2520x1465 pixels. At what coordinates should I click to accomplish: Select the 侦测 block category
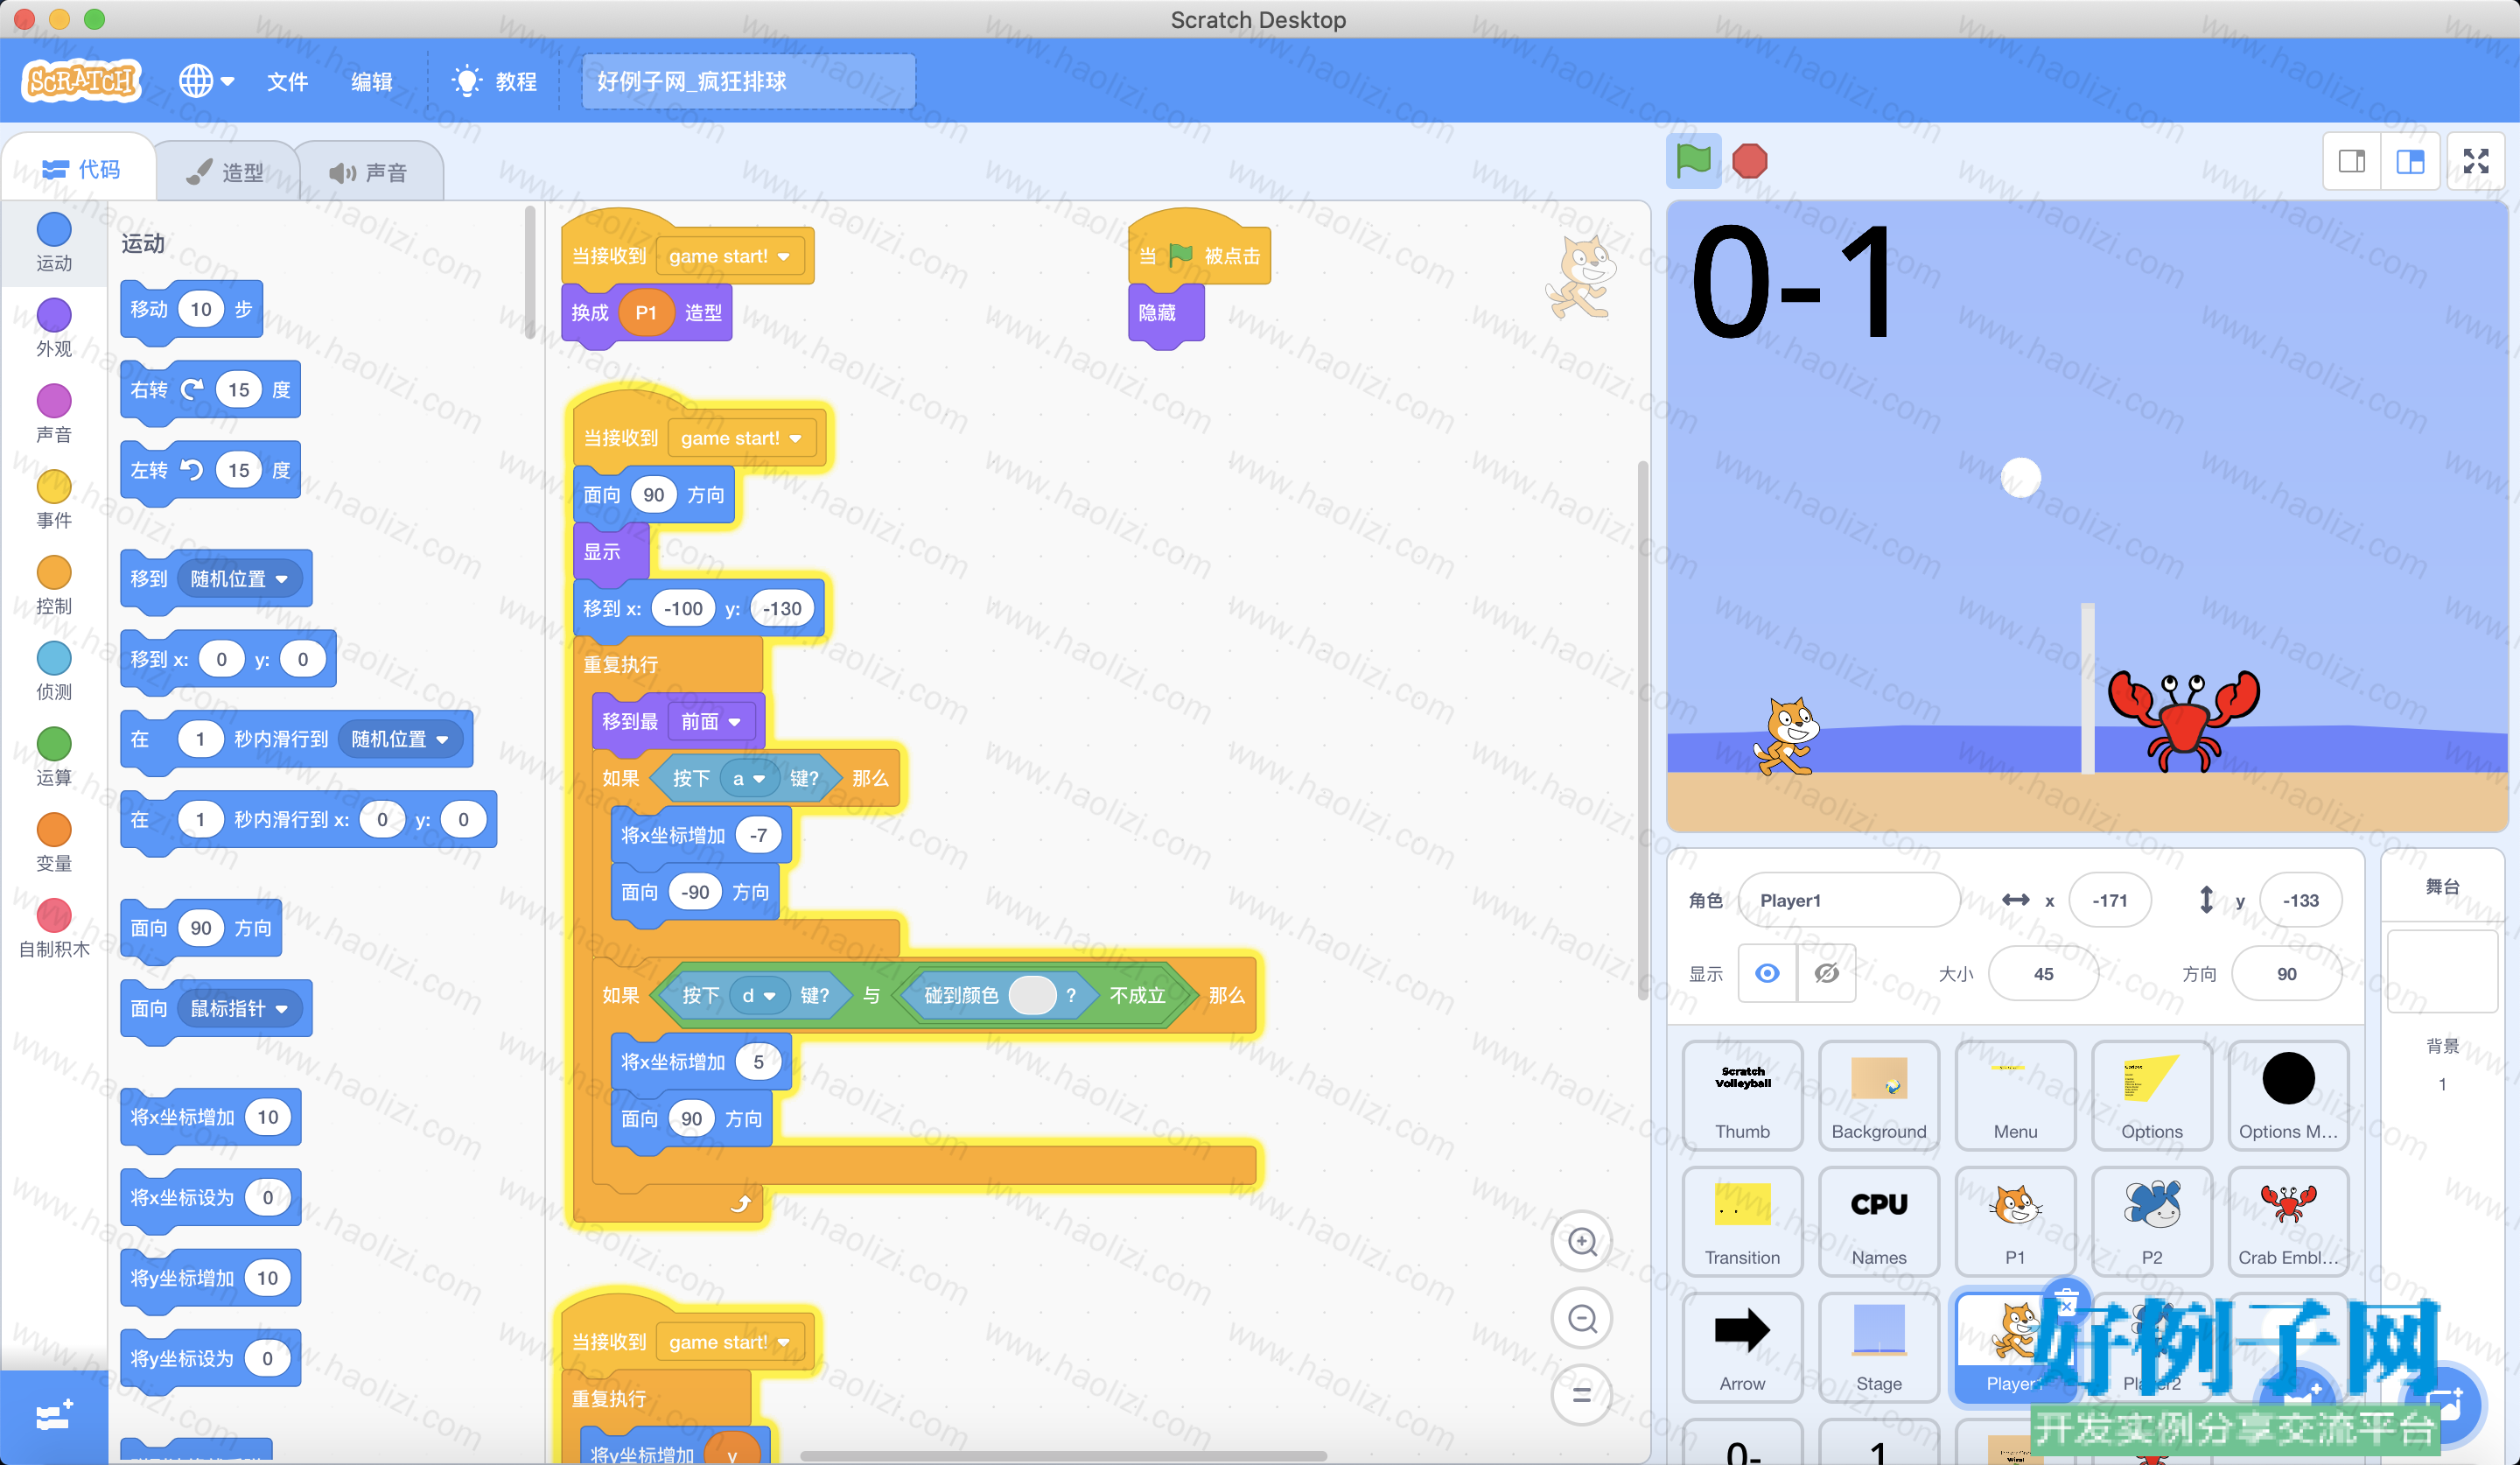(54, 672)
